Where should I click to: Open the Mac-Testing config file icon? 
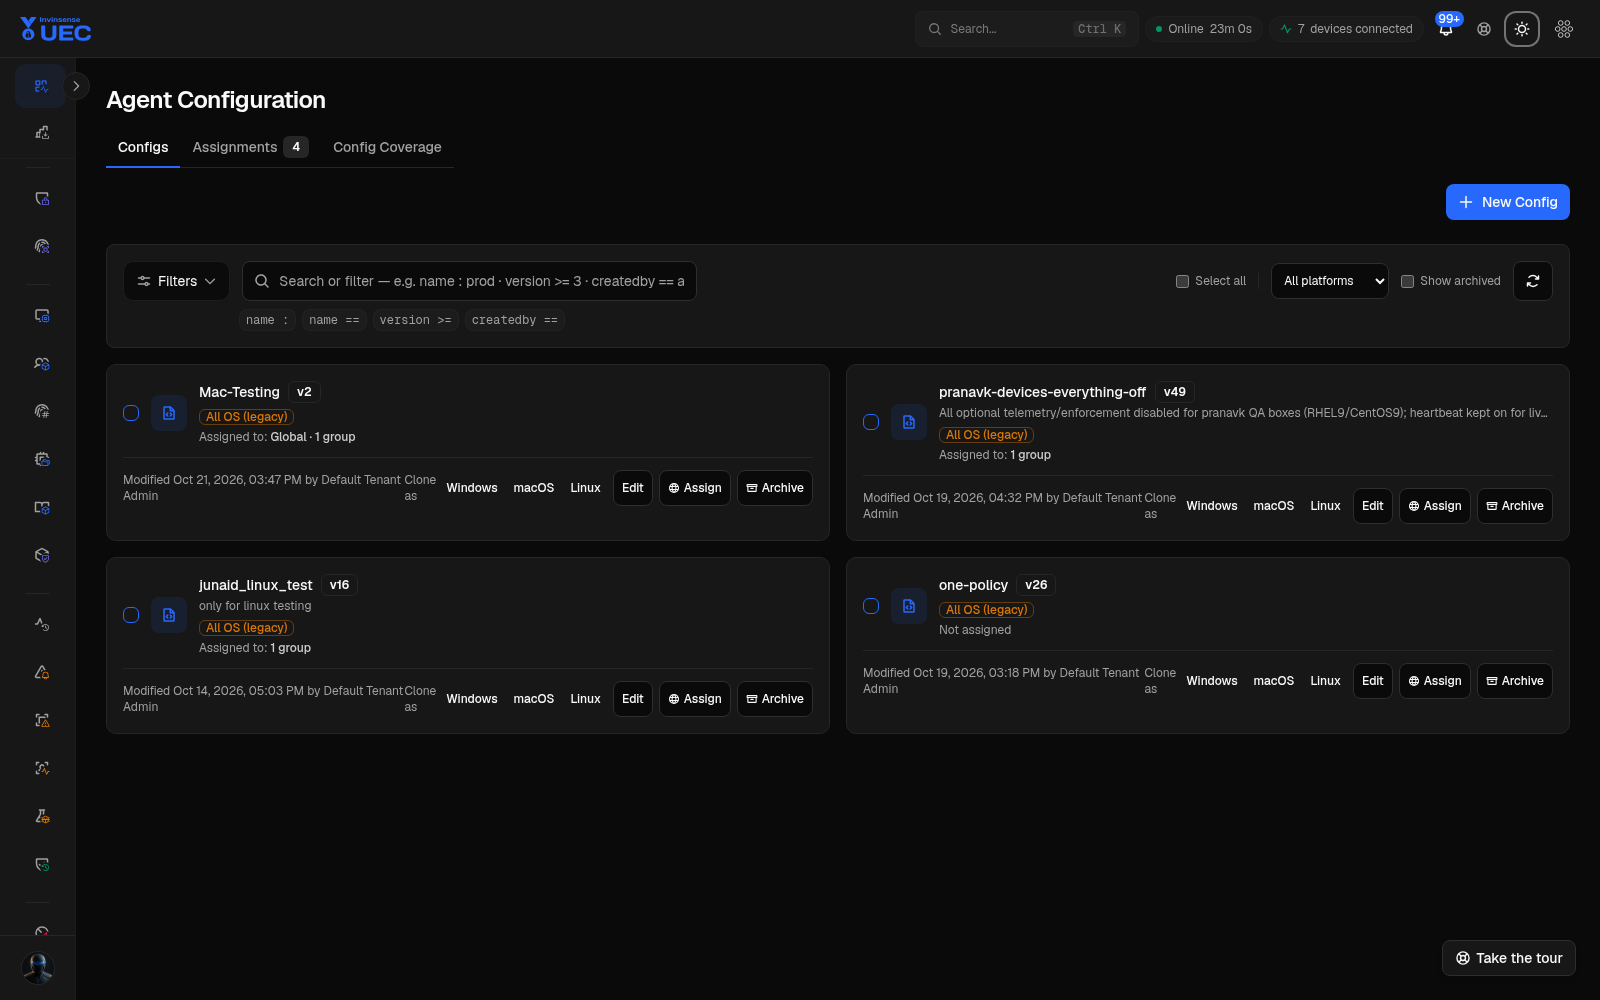169,413
